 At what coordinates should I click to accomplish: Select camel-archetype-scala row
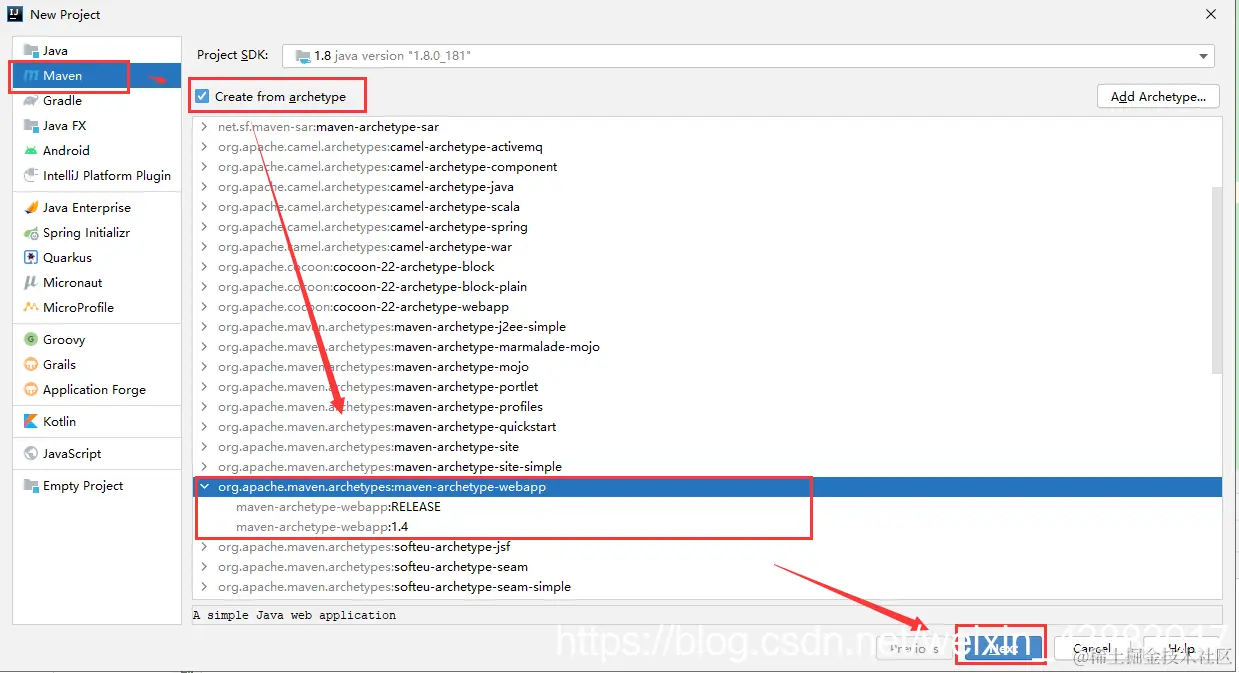click(708, 207)
